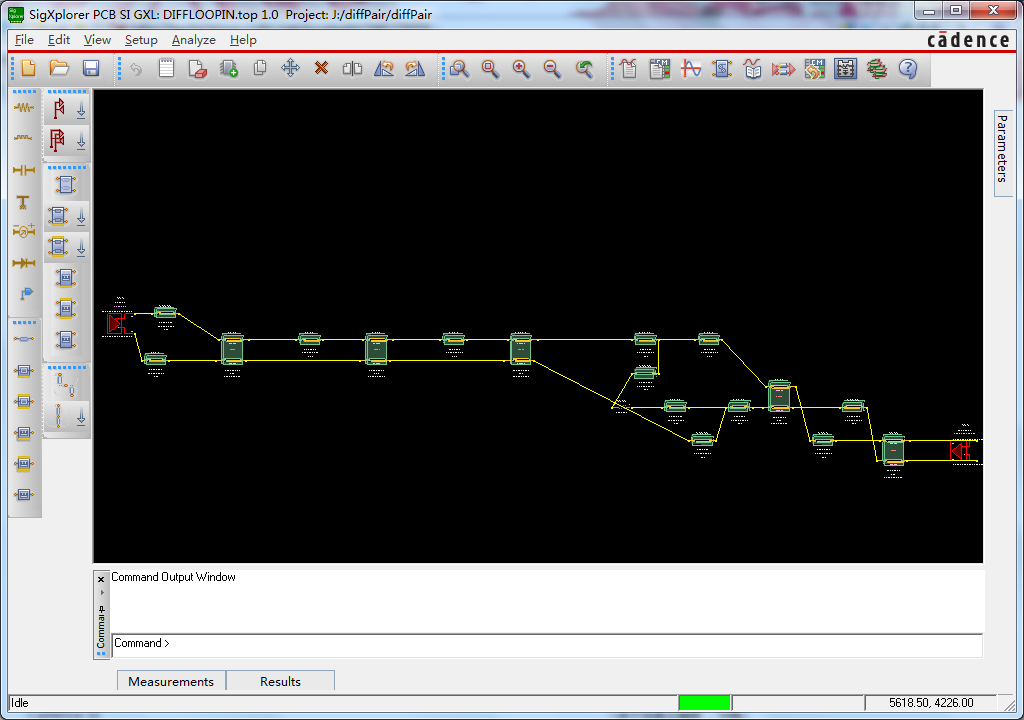Create a new topology with New icon

(28, 69)
